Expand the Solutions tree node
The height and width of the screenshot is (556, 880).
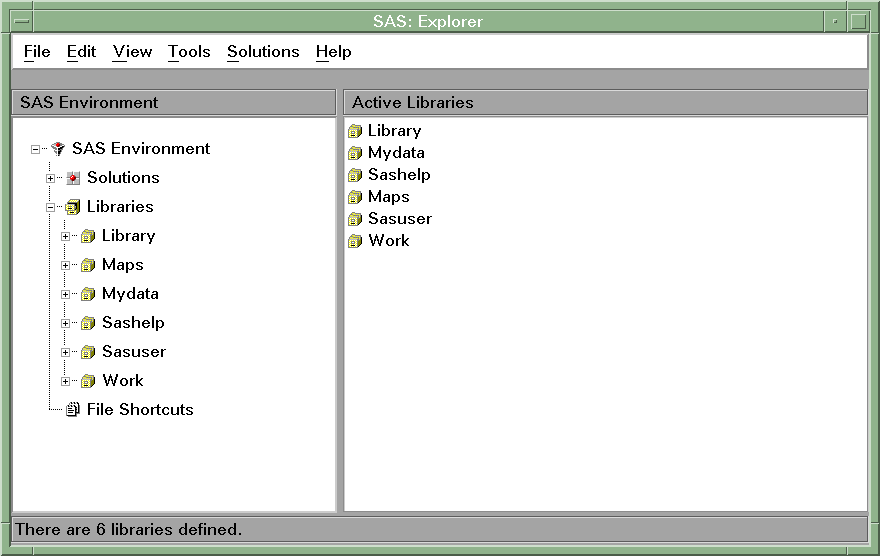pyautogui.click(x=51, y=178)
